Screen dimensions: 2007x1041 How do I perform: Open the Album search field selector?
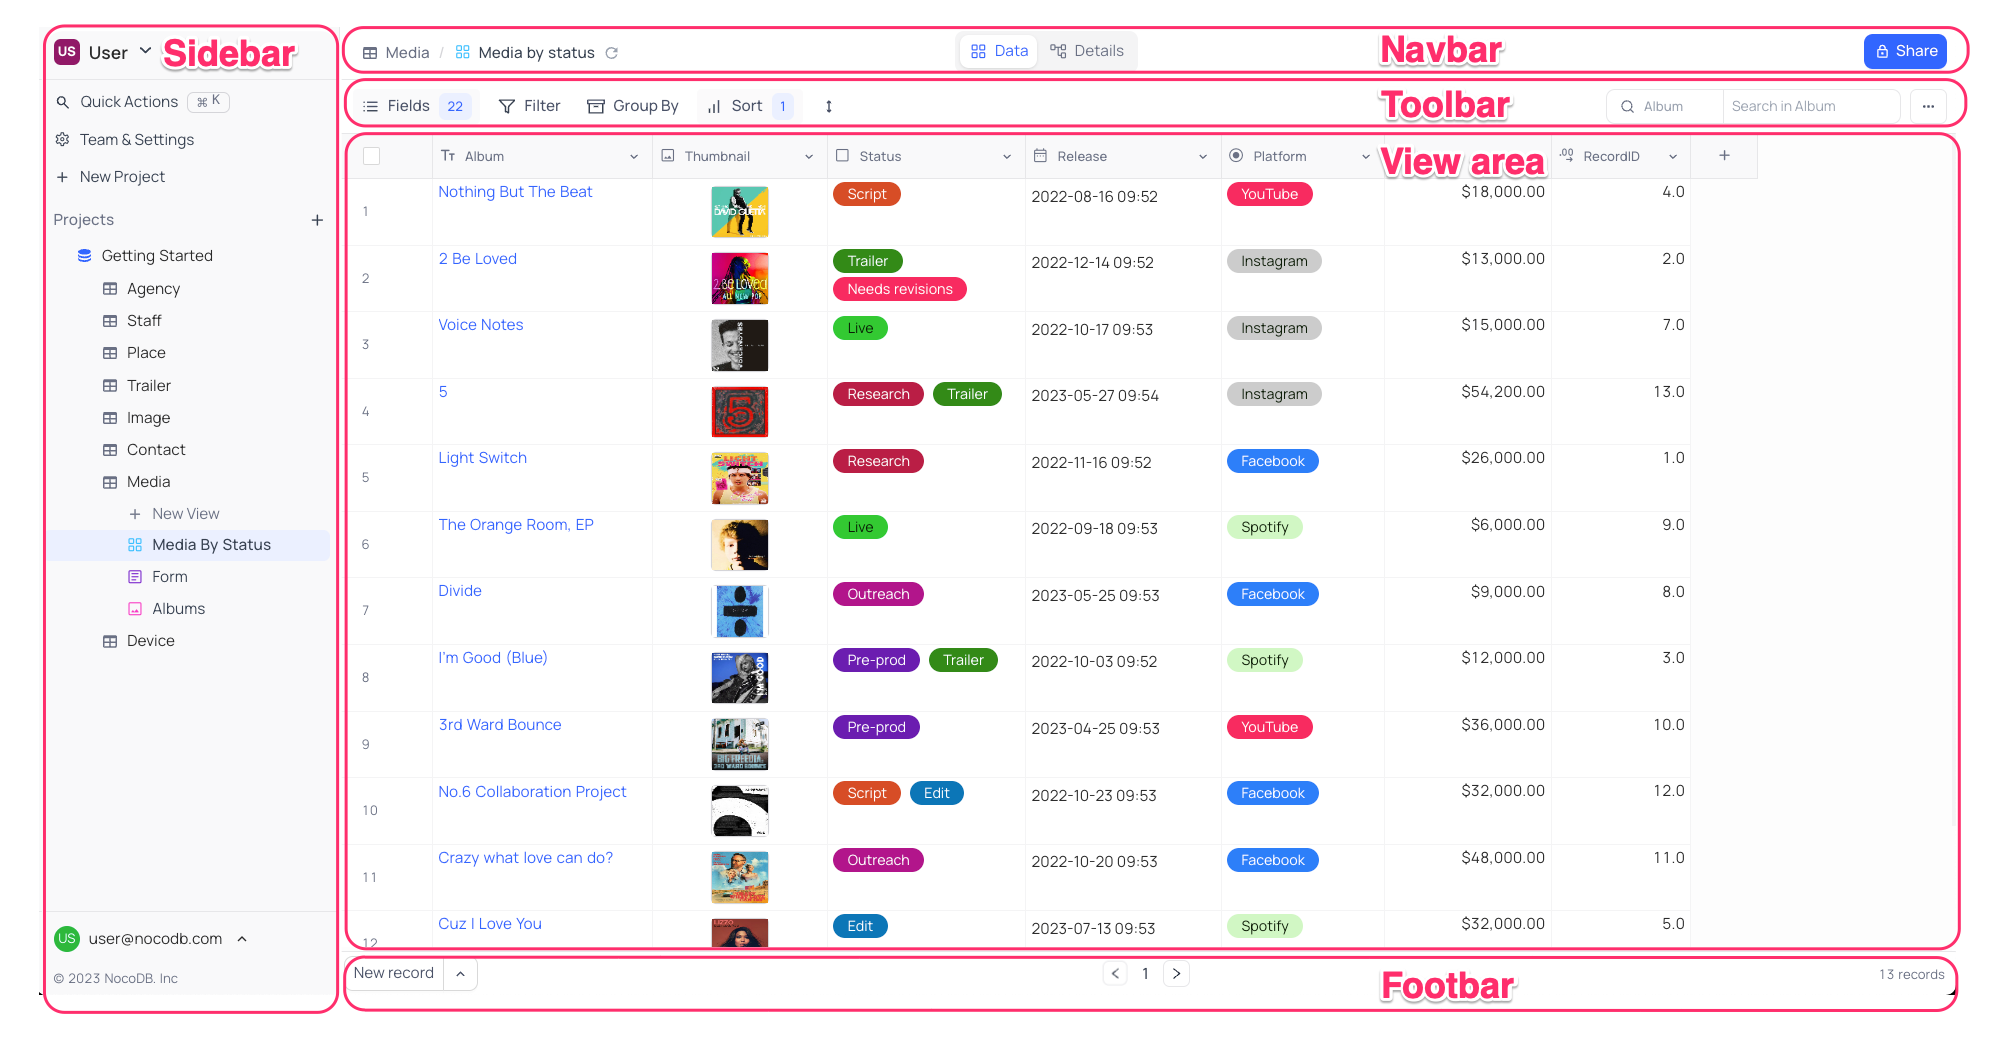(1665, 106)
